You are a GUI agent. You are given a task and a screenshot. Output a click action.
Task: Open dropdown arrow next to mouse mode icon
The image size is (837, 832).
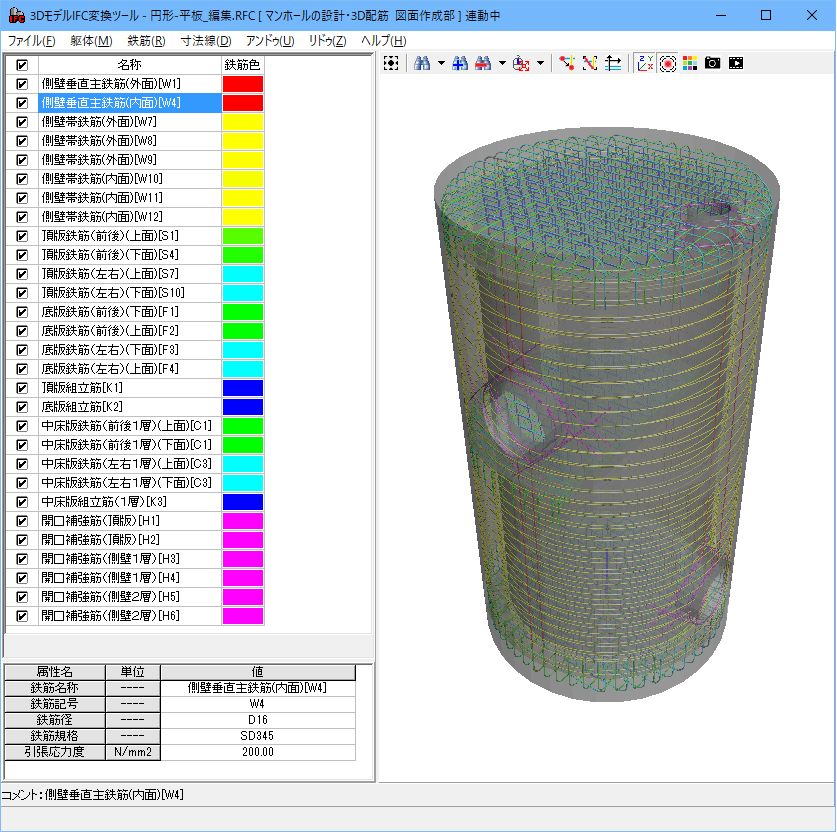point(540,64)
